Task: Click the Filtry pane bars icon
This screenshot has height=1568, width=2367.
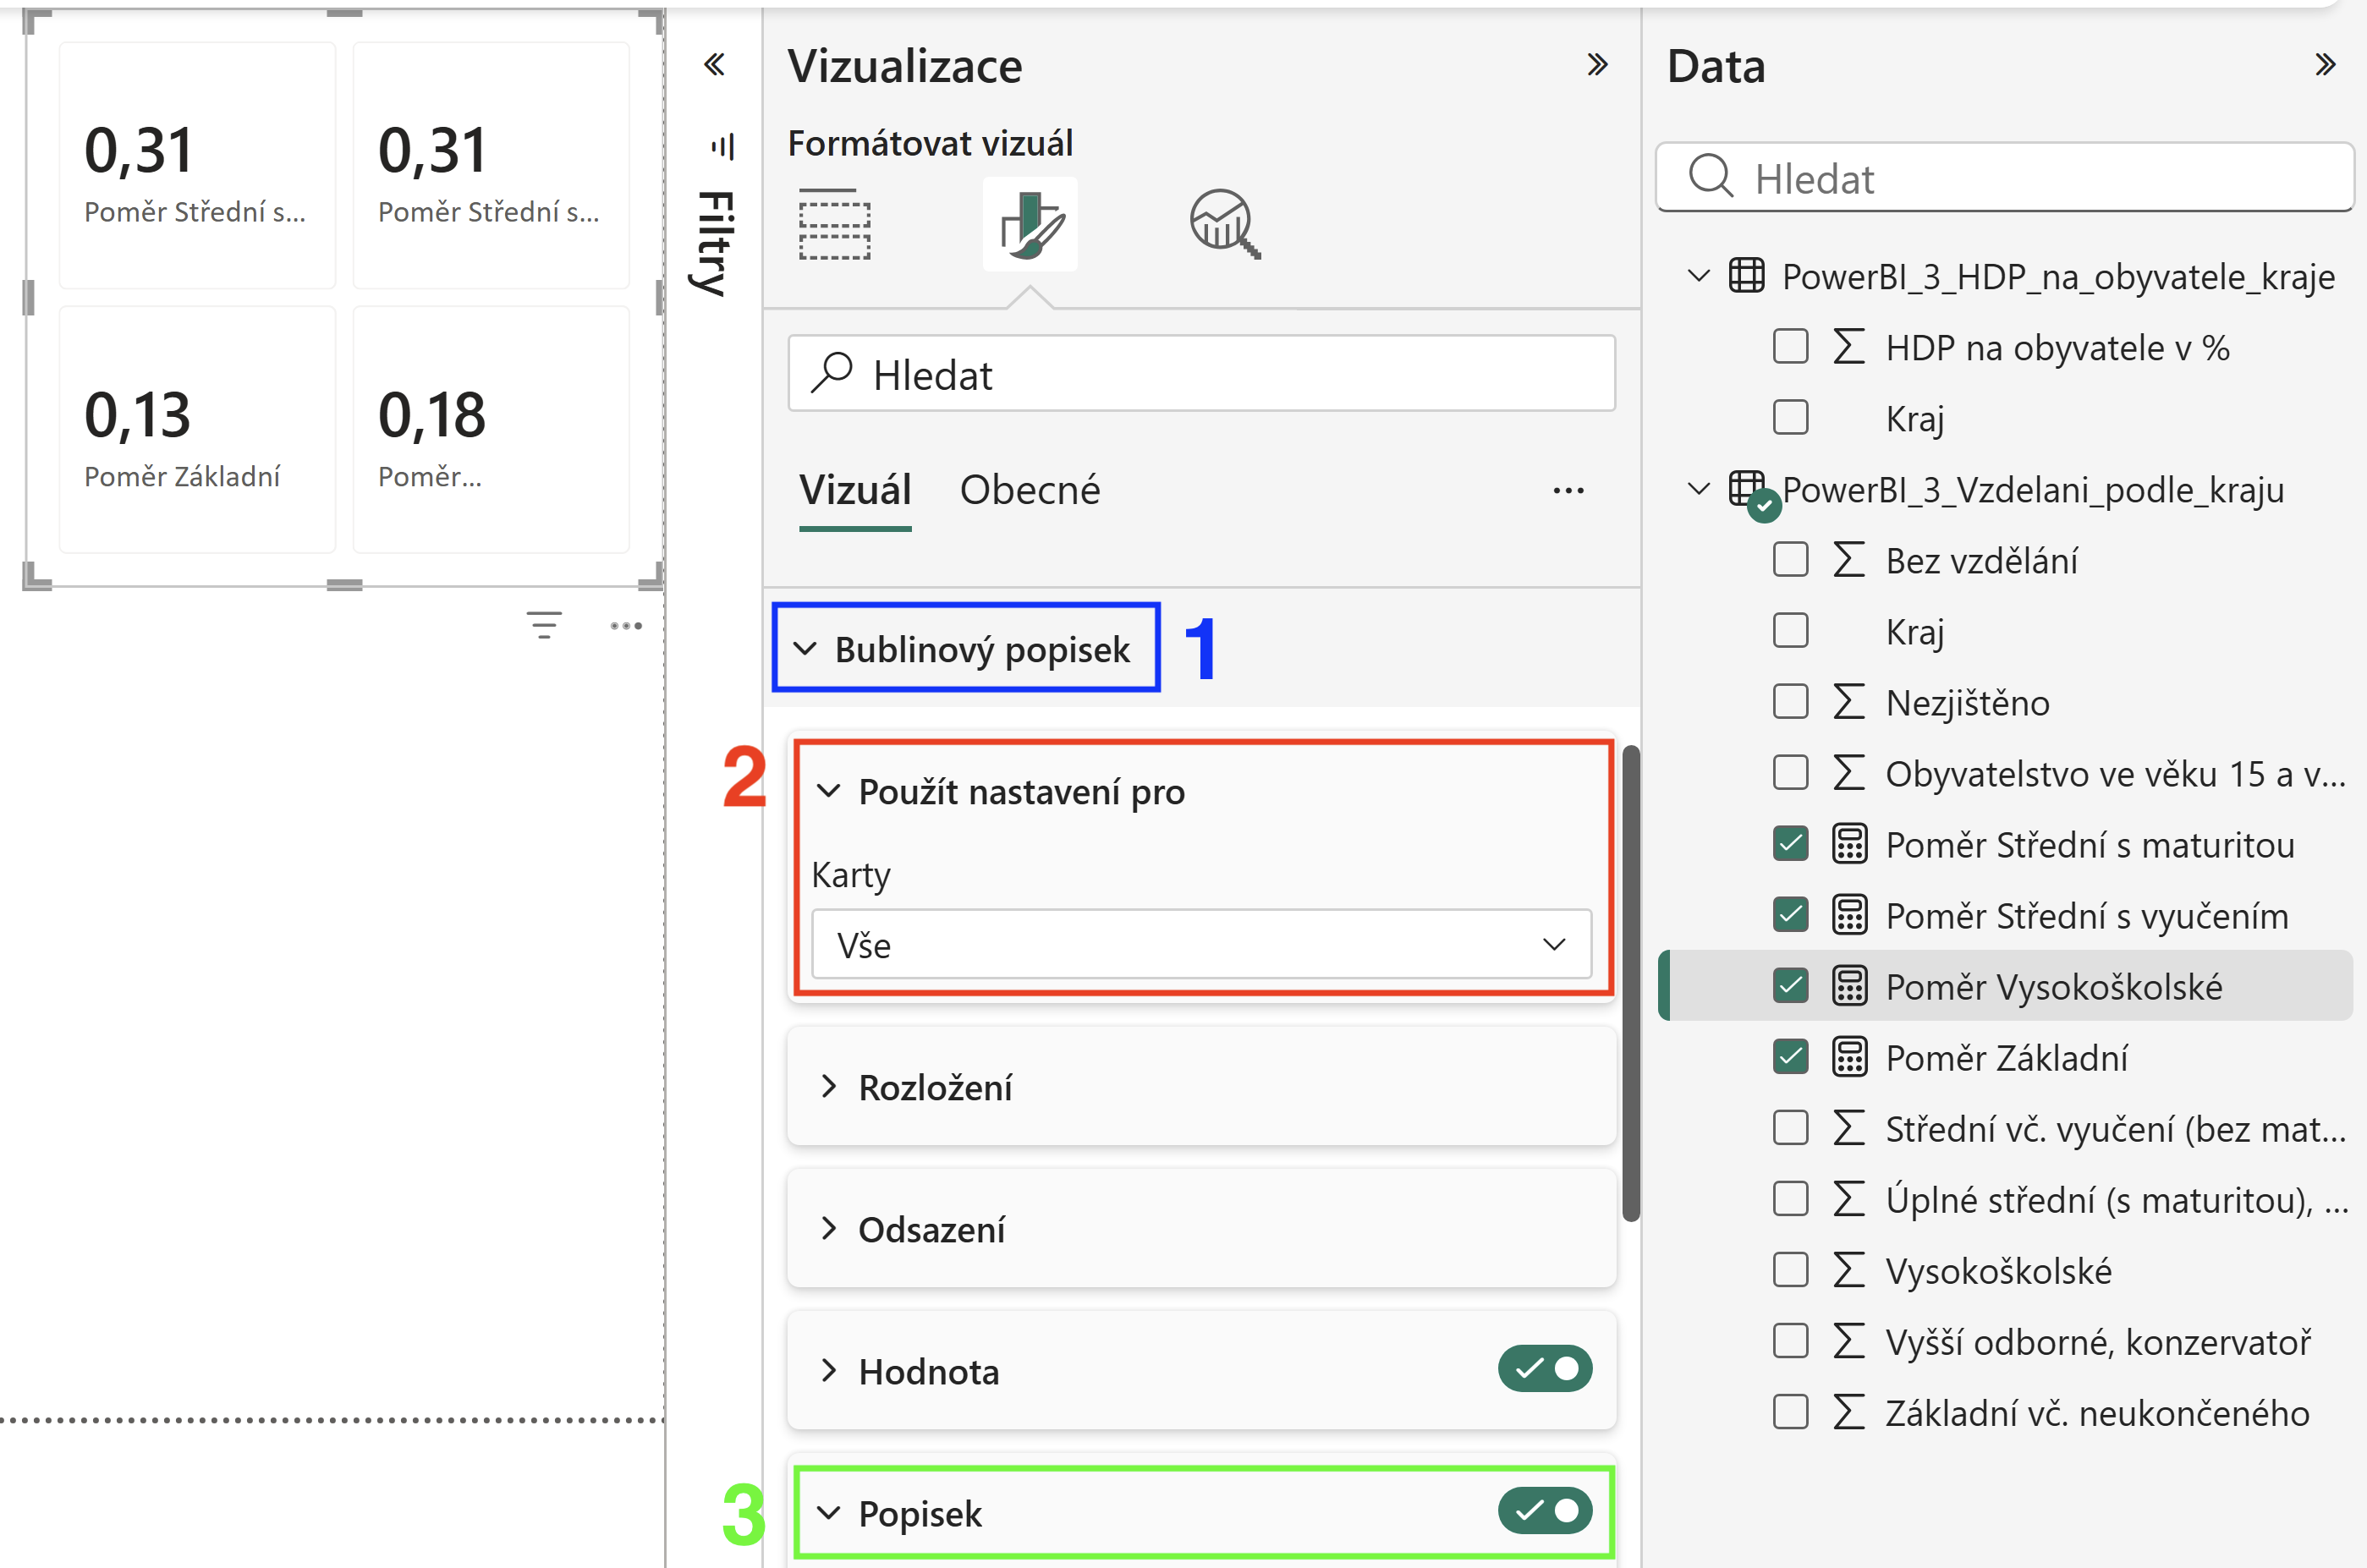Action: 722,146
